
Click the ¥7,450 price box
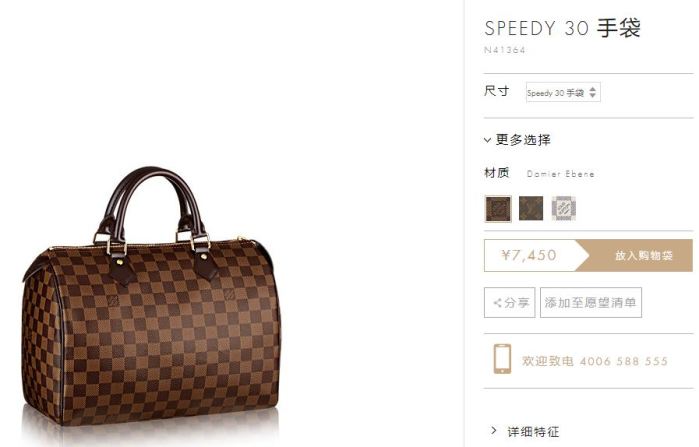pos(530,255)
